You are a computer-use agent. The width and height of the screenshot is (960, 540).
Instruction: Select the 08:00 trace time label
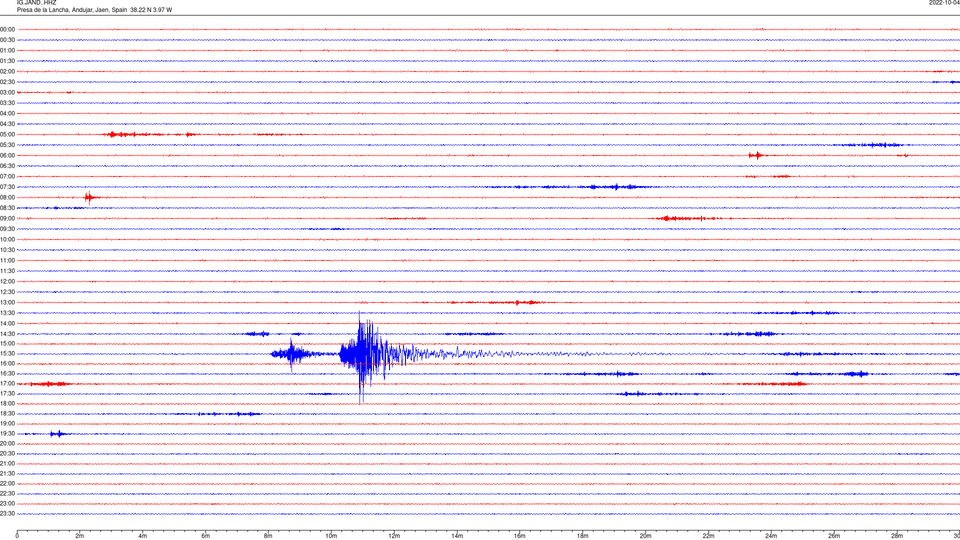tap(7, 197)
